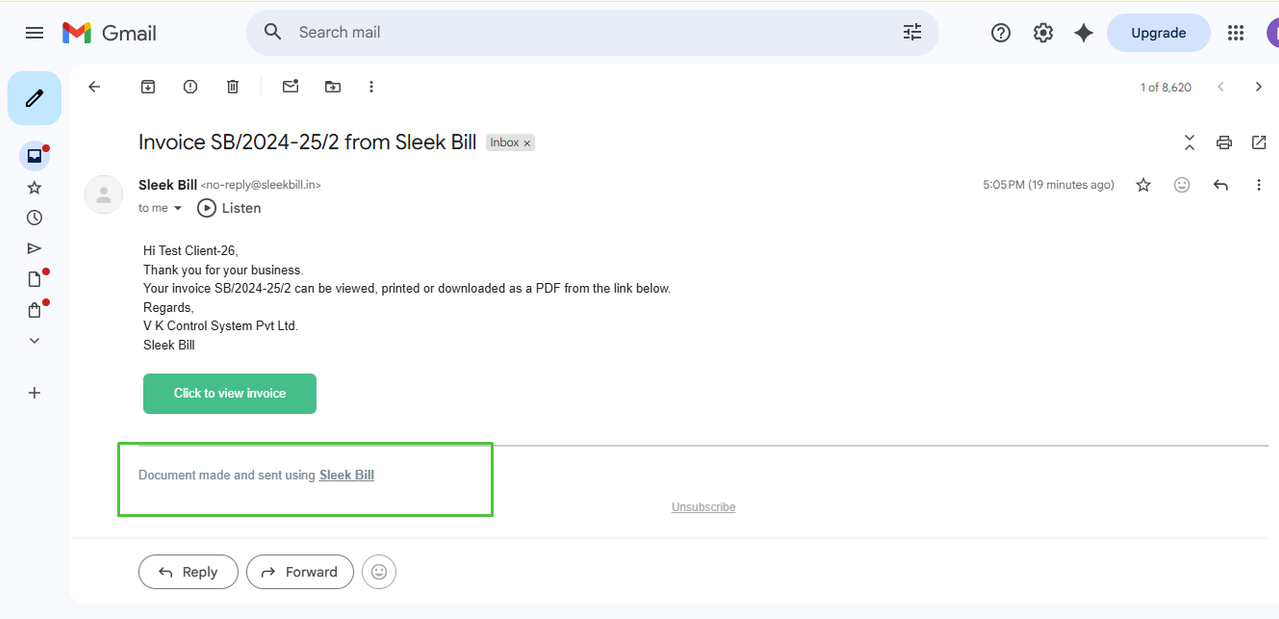Open Google apps grid
The height and width of the screenshot is (619, 1279).
(x=1236, y=33)
